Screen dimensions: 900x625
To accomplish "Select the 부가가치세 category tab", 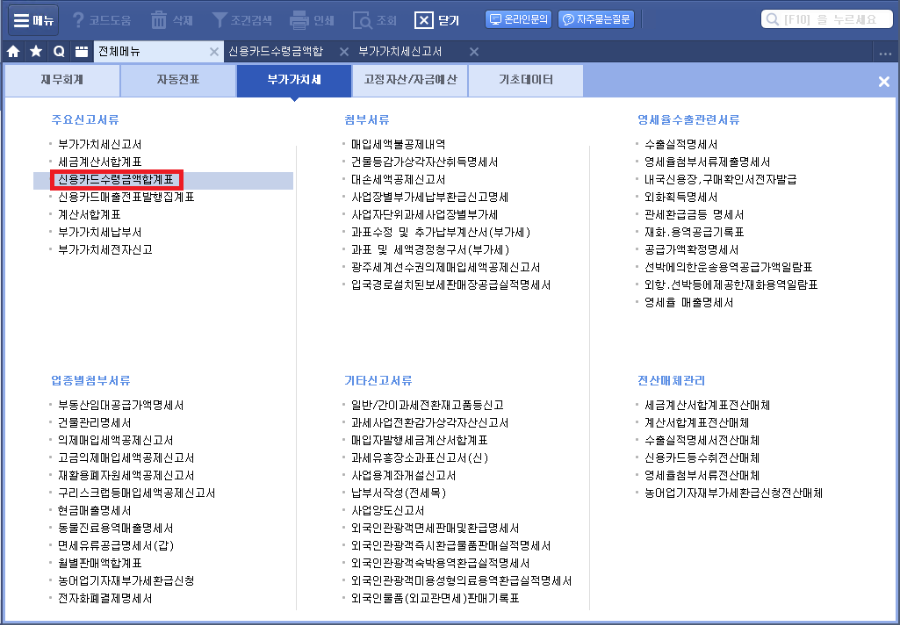I will (294, 80).
